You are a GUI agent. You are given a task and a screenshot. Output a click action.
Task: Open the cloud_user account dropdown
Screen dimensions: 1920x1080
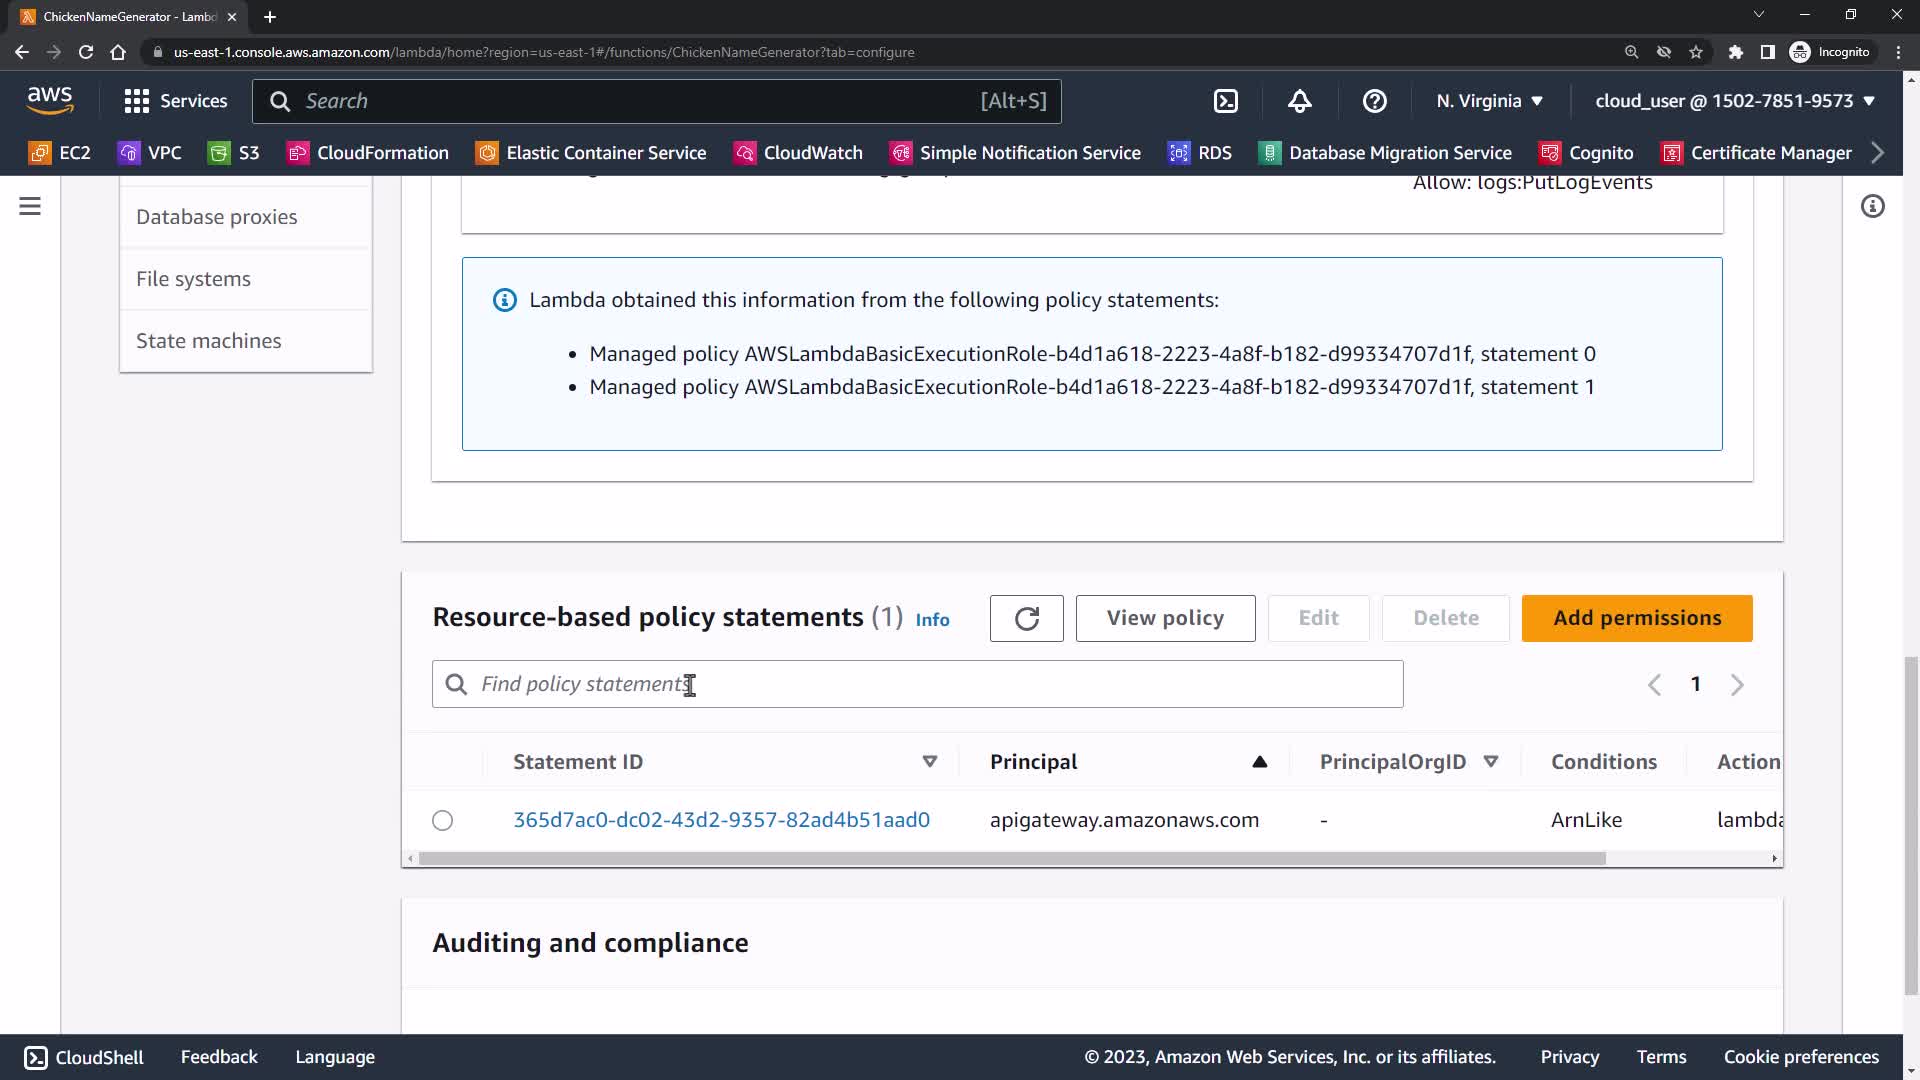click(x=1734, y=101)
